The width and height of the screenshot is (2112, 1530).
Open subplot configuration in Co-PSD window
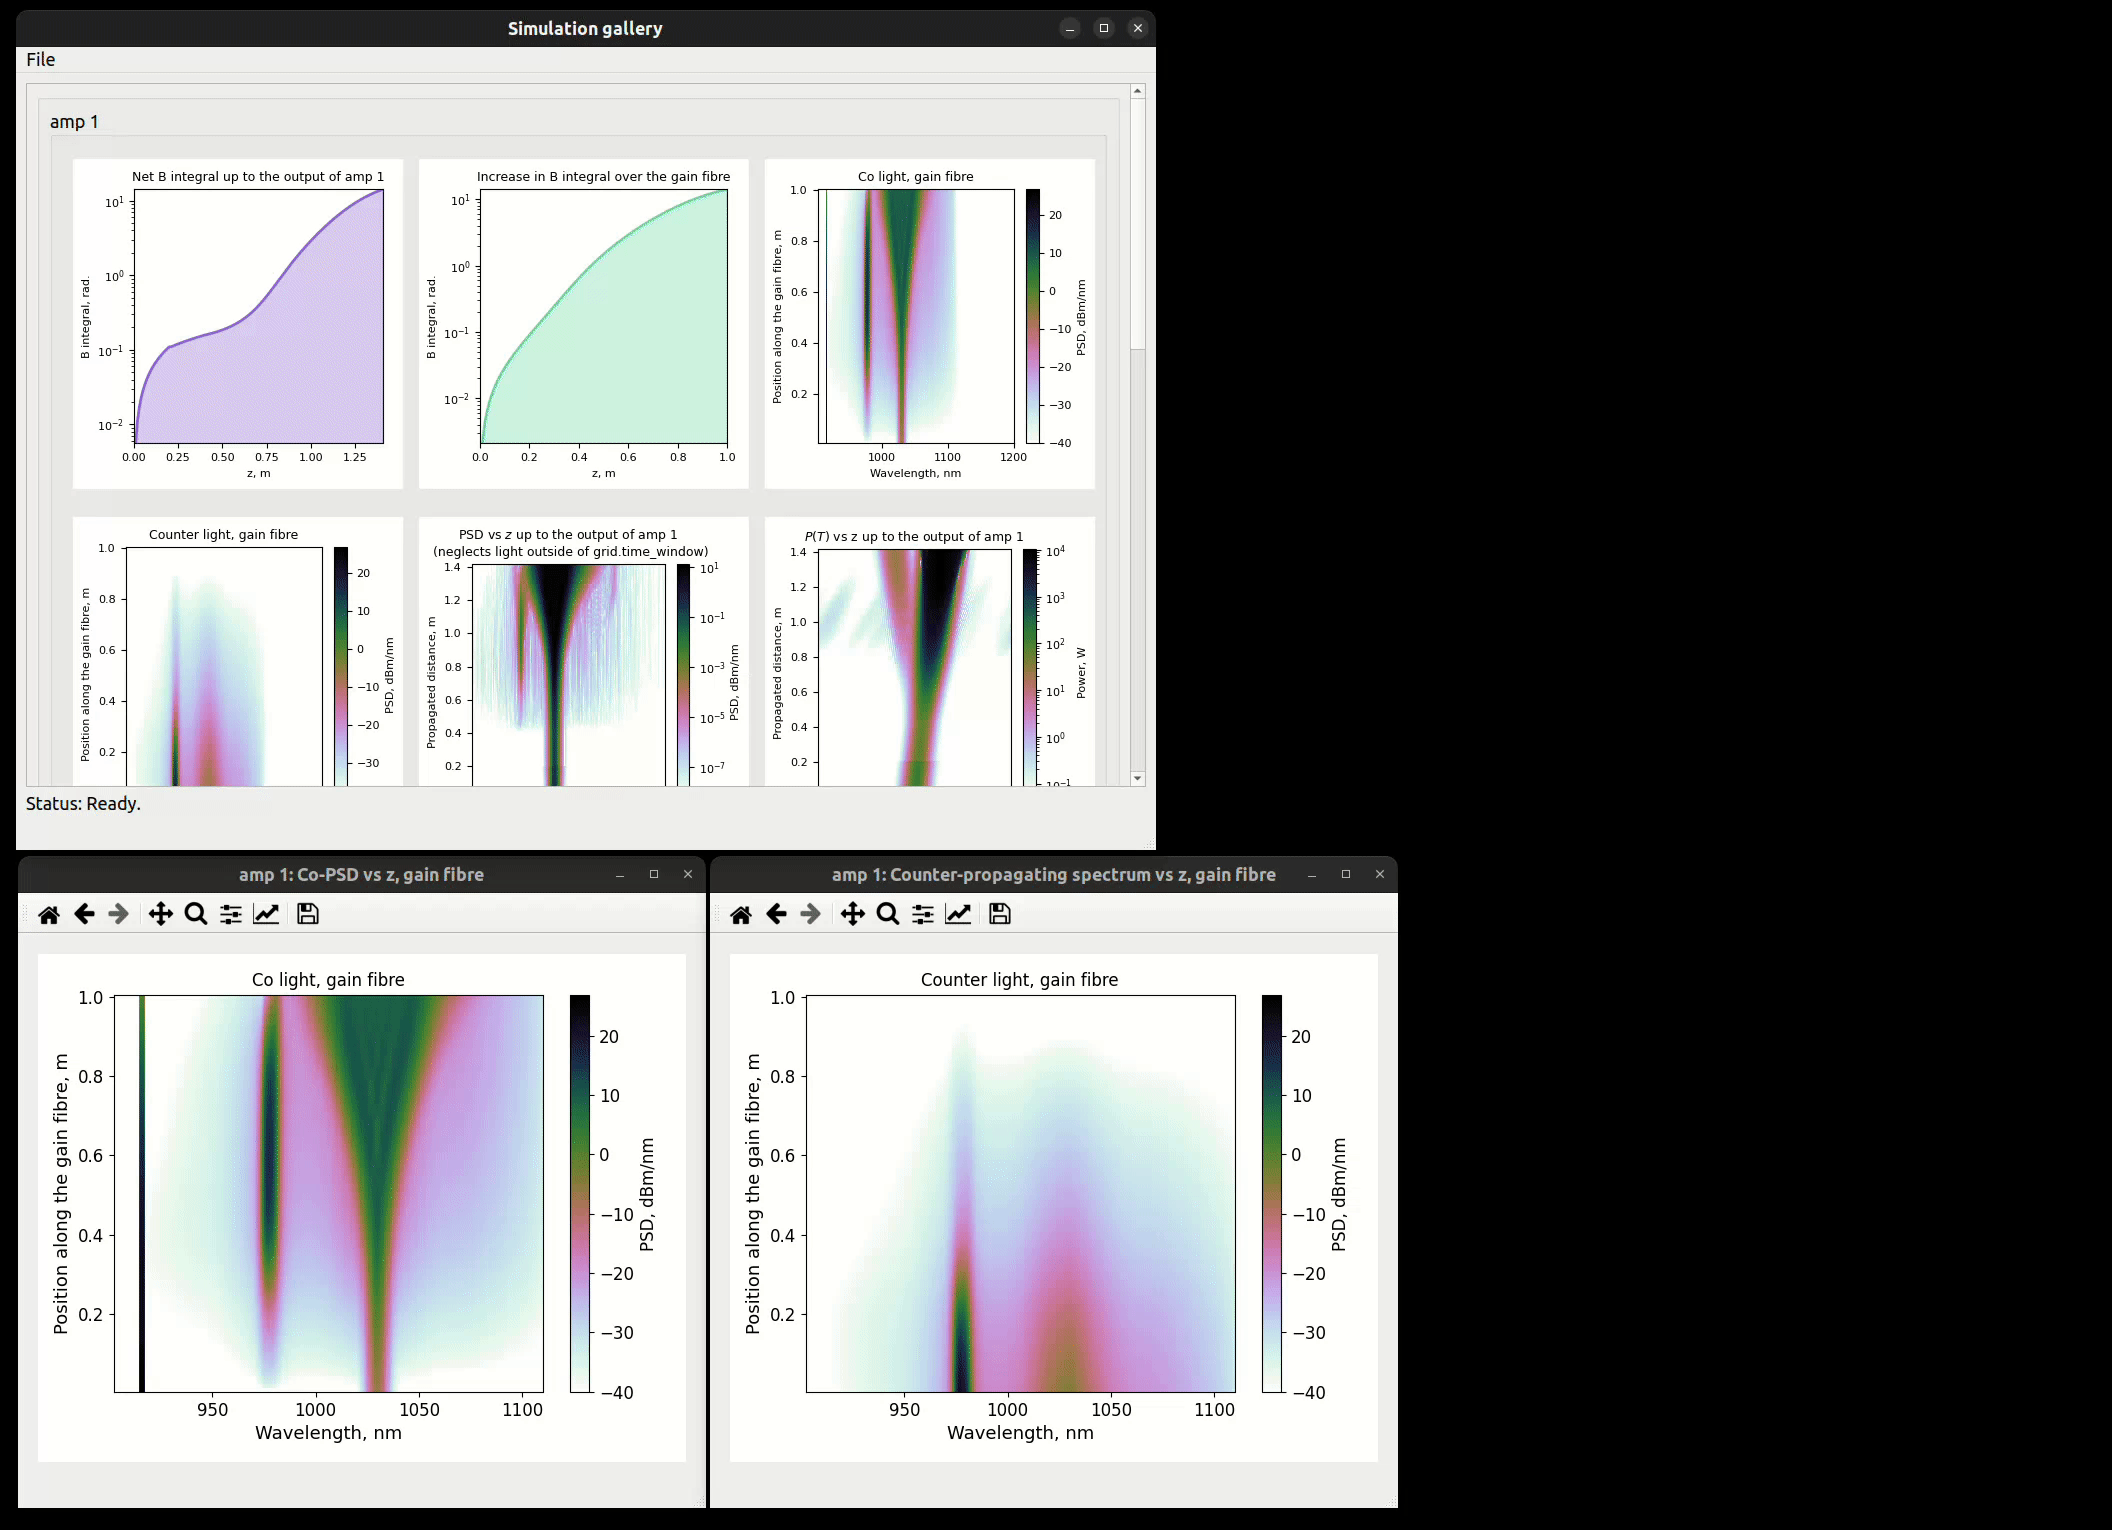click(x=231, y=914)
